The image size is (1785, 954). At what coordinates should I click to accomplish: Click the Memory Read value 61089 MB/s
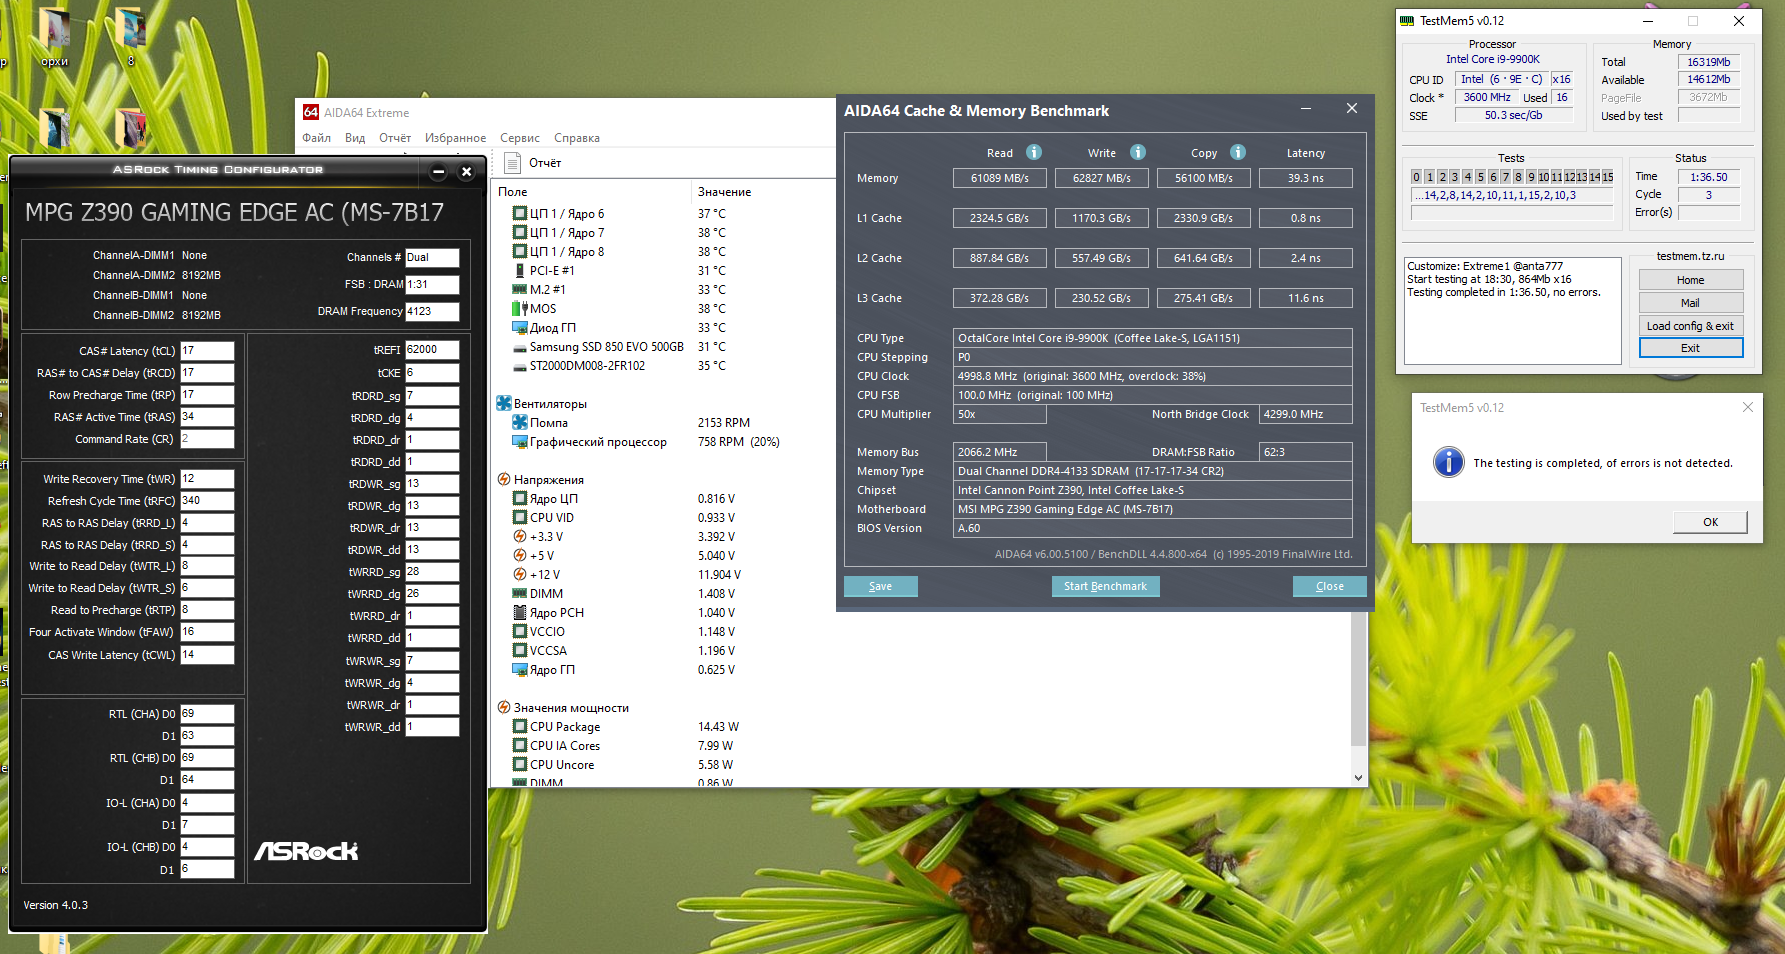(1000, 178)
